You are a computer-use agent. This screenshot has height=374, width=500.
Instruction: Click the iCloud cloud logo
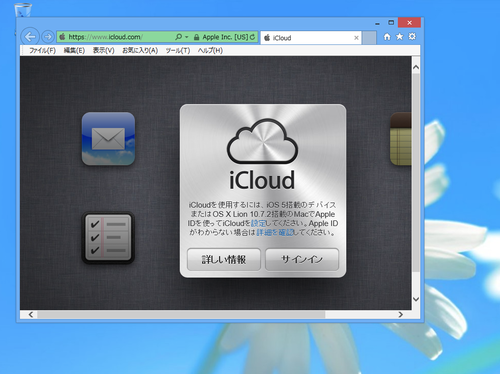262,141
